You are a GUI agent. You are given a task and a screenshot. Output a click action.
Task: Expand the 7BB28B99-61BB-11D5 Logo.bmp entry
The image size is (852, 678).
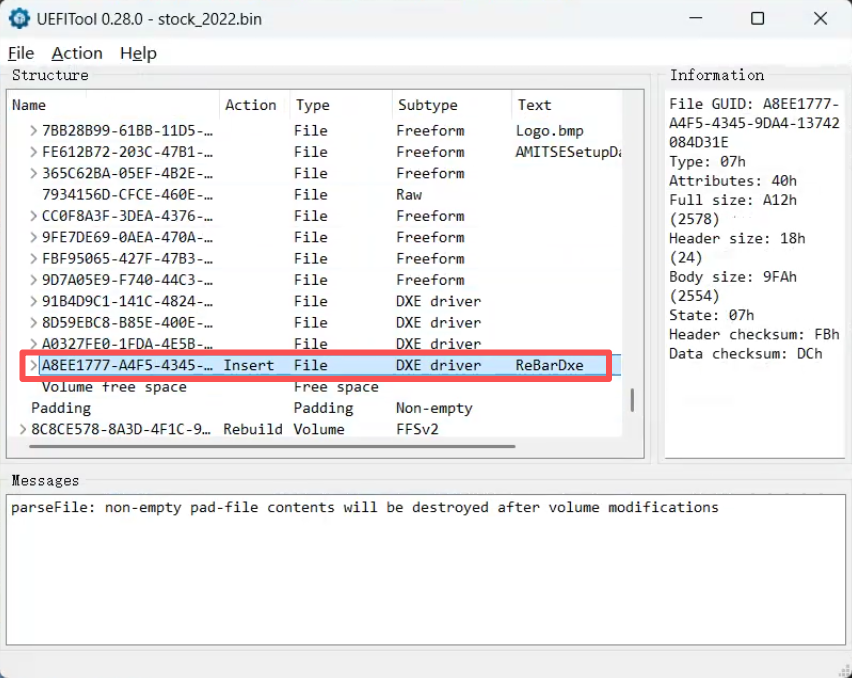click(34, 131)
